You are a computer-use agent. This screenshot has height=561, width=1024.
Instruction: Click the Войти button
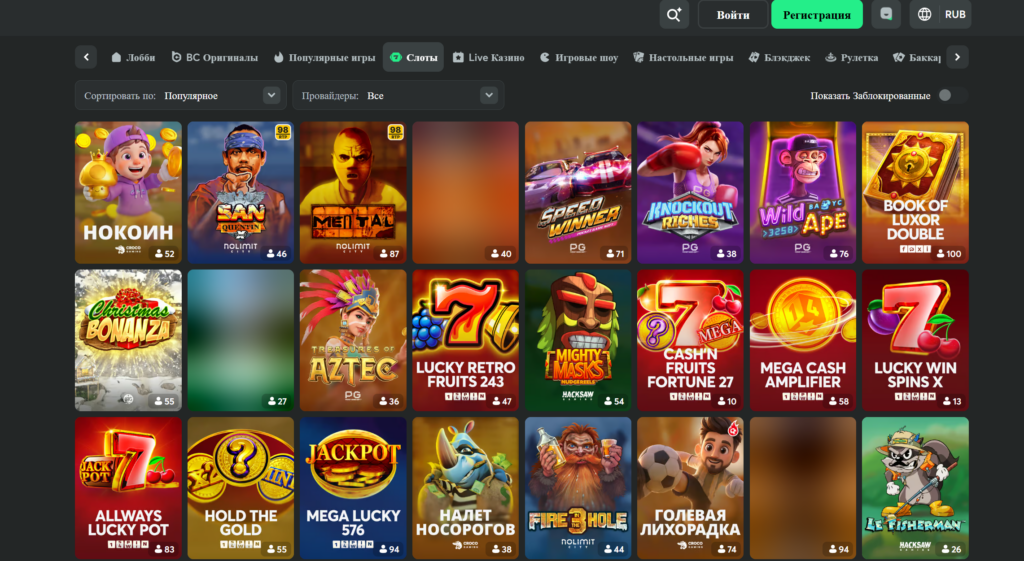coord(733,14)
